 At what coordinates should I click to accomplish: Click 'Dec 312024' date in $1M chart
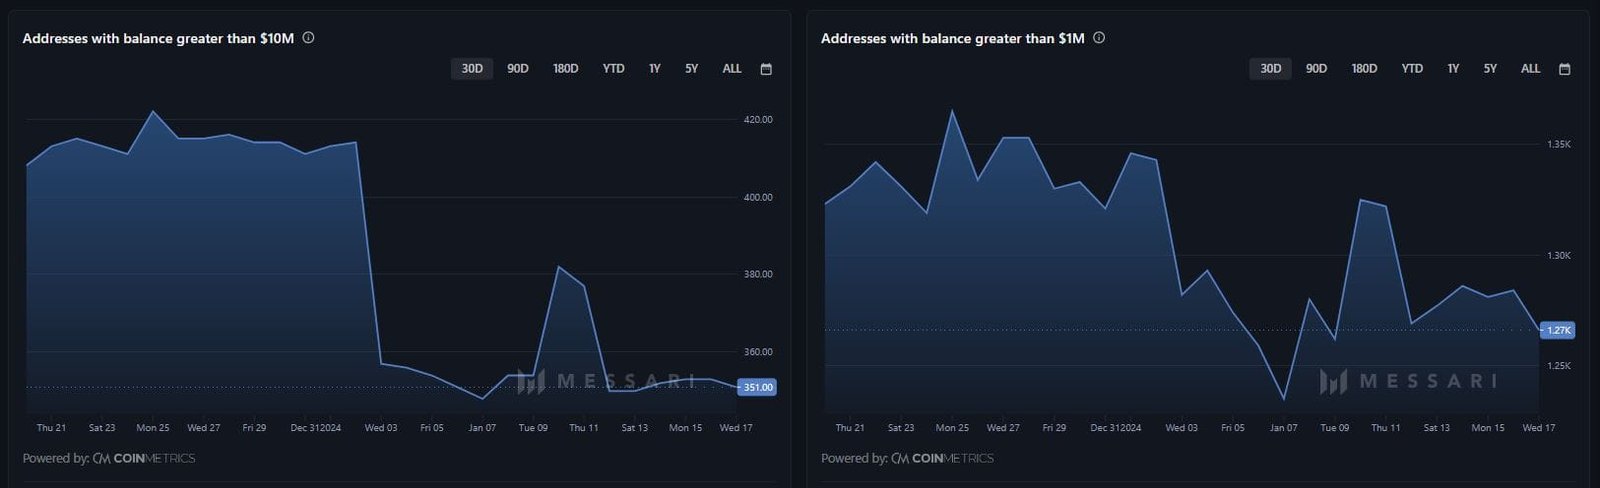point(1116,428)
